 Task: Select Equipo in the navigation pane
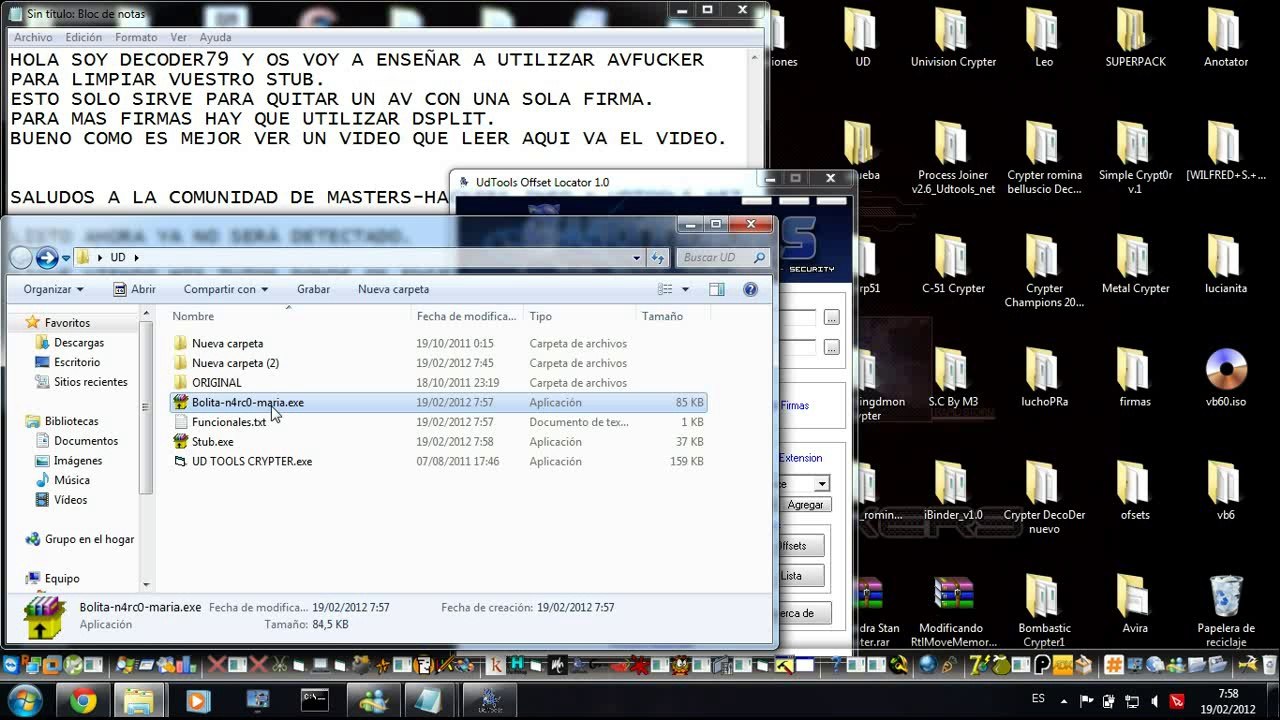[62, 578]
